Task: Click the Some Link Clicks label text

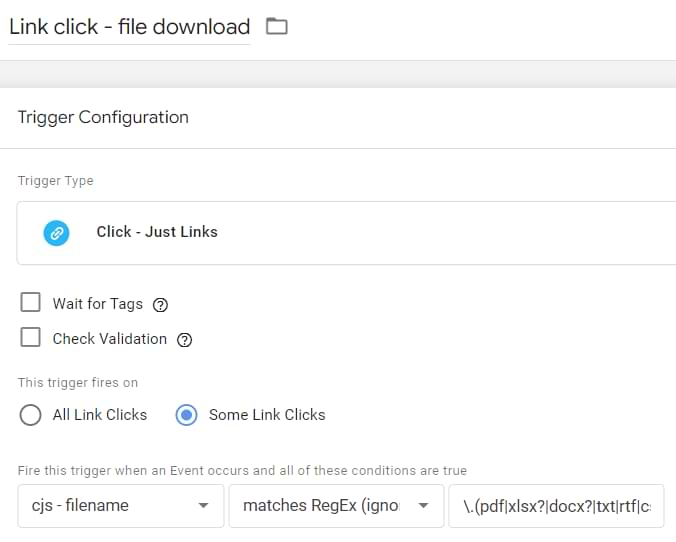Action: pyautogui.click(x=267, y=415)
